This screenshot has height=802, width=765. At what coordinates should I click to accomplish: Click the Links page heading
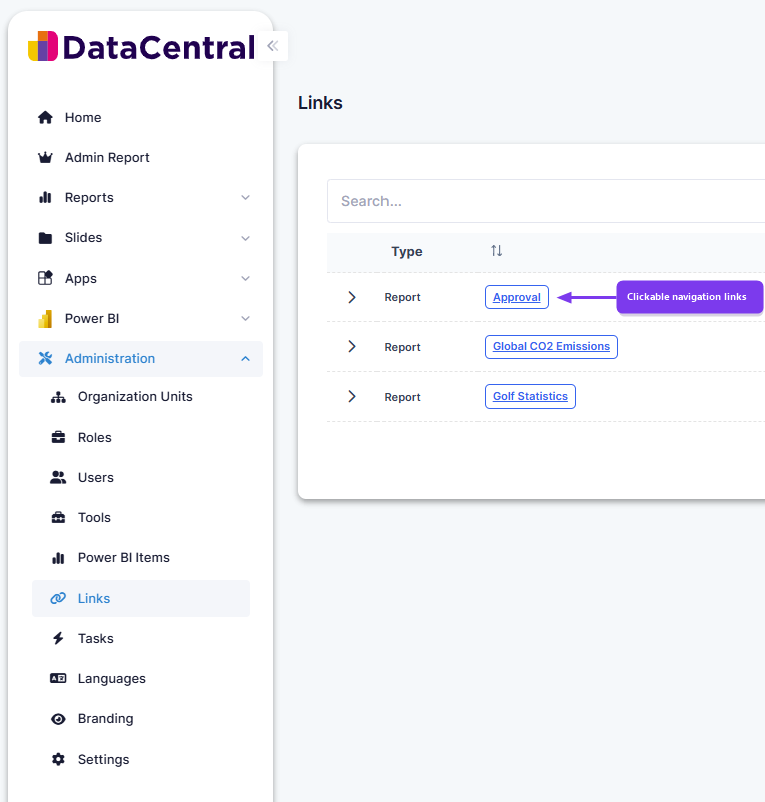[x=320, y=103]
